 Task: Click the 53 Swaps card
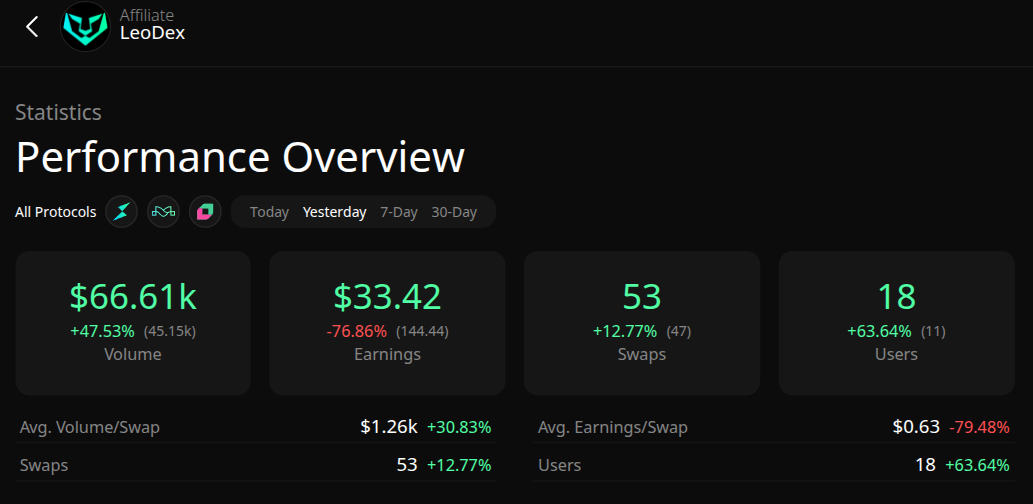tap(642, 322)
